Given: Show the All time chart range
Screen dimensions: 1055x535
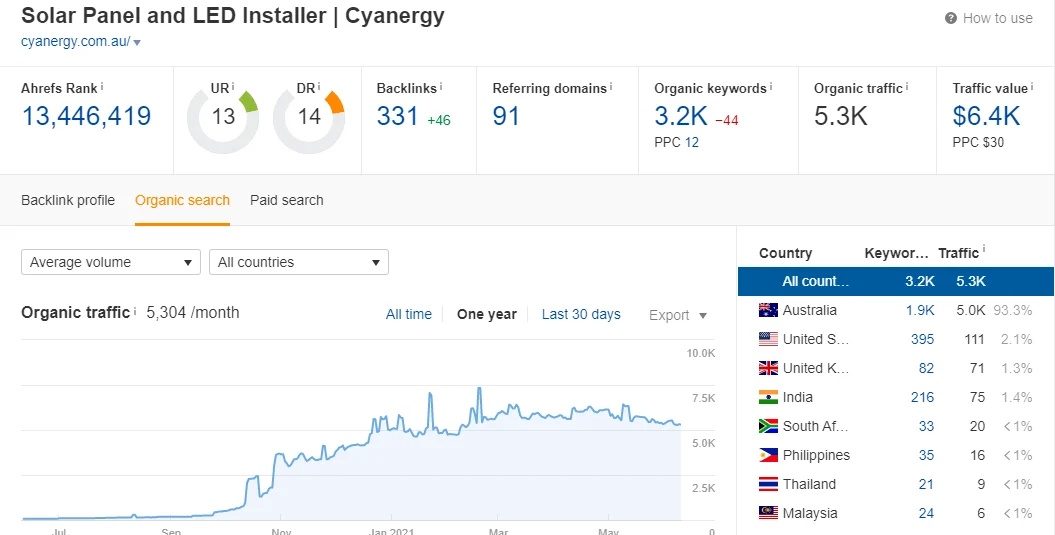Looking at the screenshot, I should click(408, 314).
